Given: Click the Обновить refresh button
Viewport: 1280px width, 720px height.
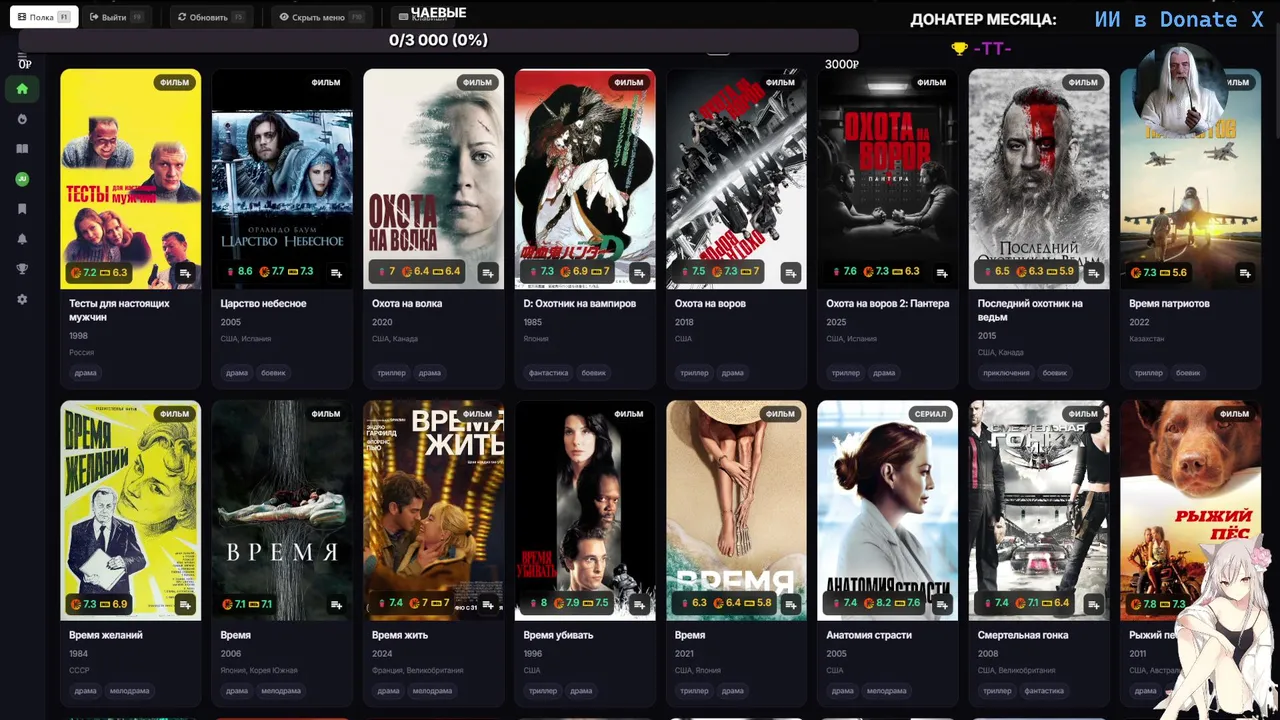Looking at the screenshot, I should point(210,17).
